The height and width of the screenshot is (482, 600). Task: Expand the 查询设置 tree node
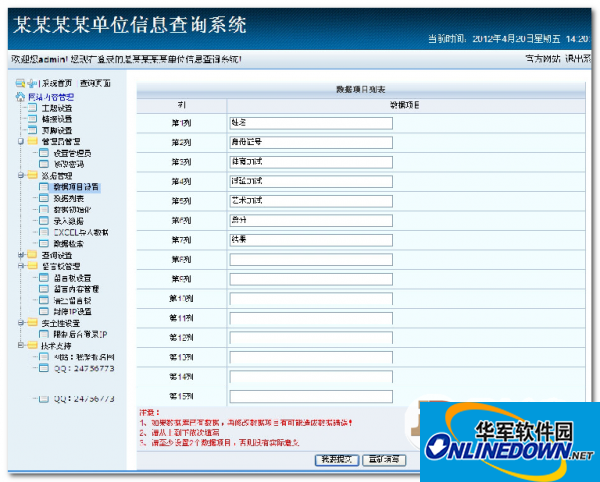pyautogui.click(x=21, y=255)
